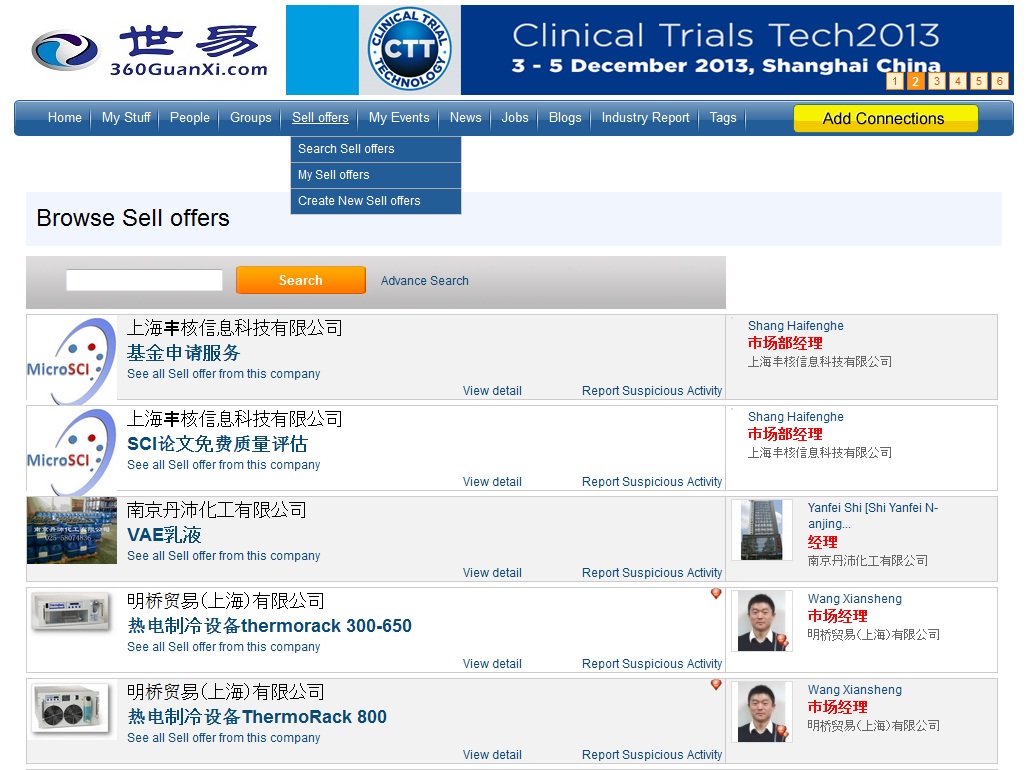The width and height of the screenshot is (1031, 770).
Task: Click the orange Search button
Action: (300, 280)
